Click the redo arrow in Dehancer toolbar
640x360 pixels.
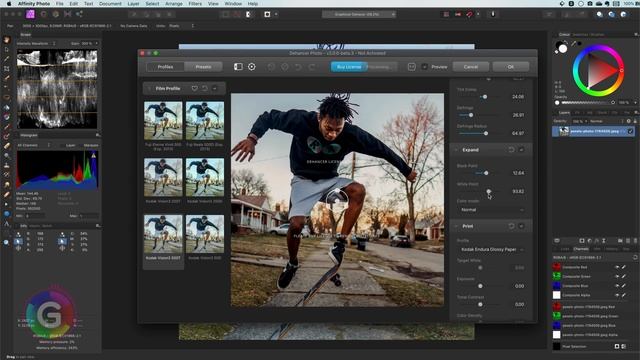point(312,67)
